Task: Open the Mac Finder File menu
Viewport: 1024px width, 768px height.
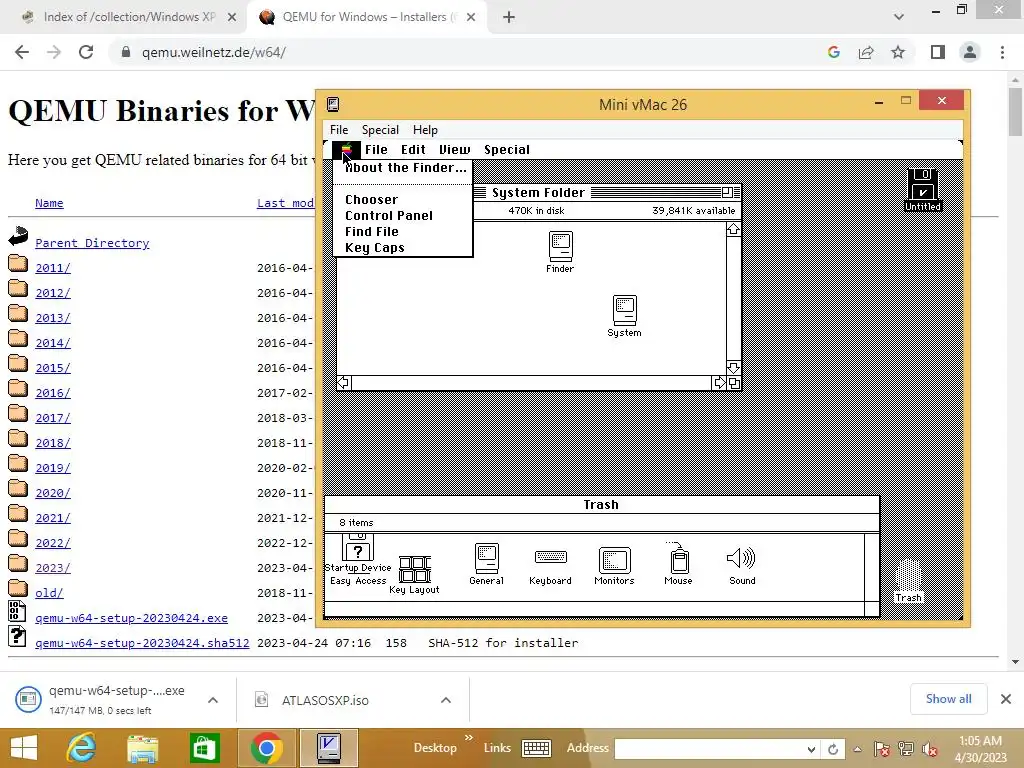Action: click(x=376, y=150)
